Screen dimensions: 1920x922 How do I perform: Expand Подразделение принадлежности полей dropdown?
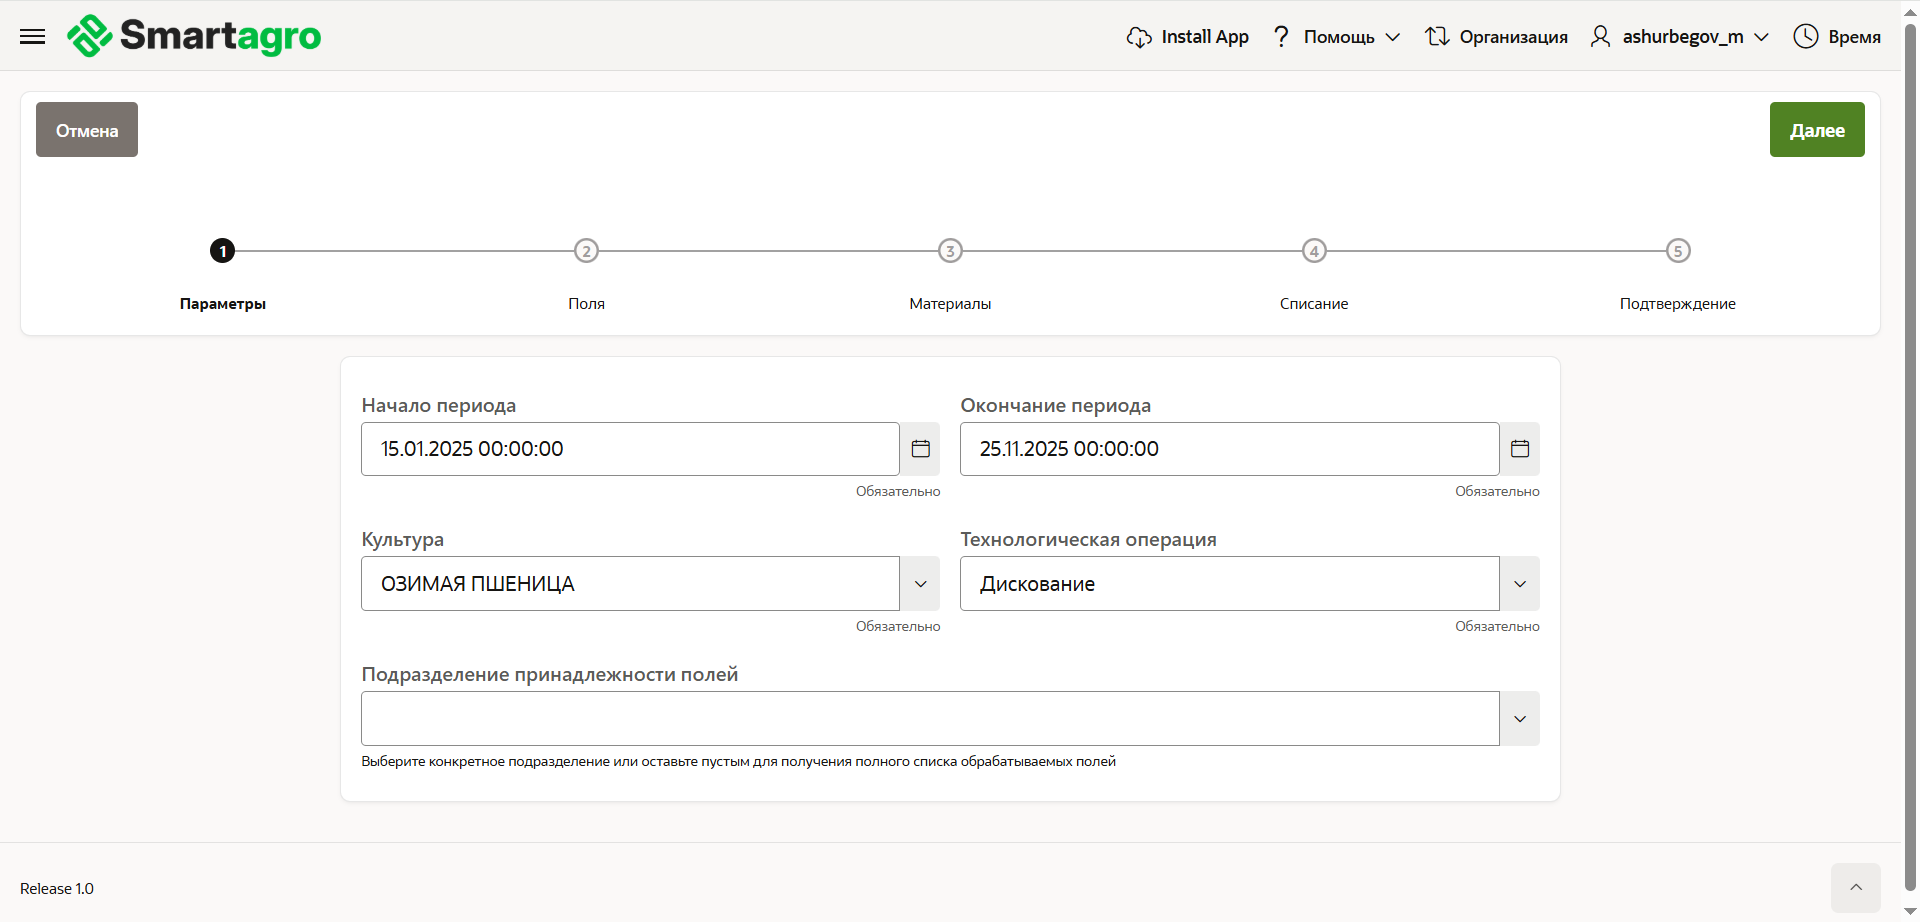1519,719
